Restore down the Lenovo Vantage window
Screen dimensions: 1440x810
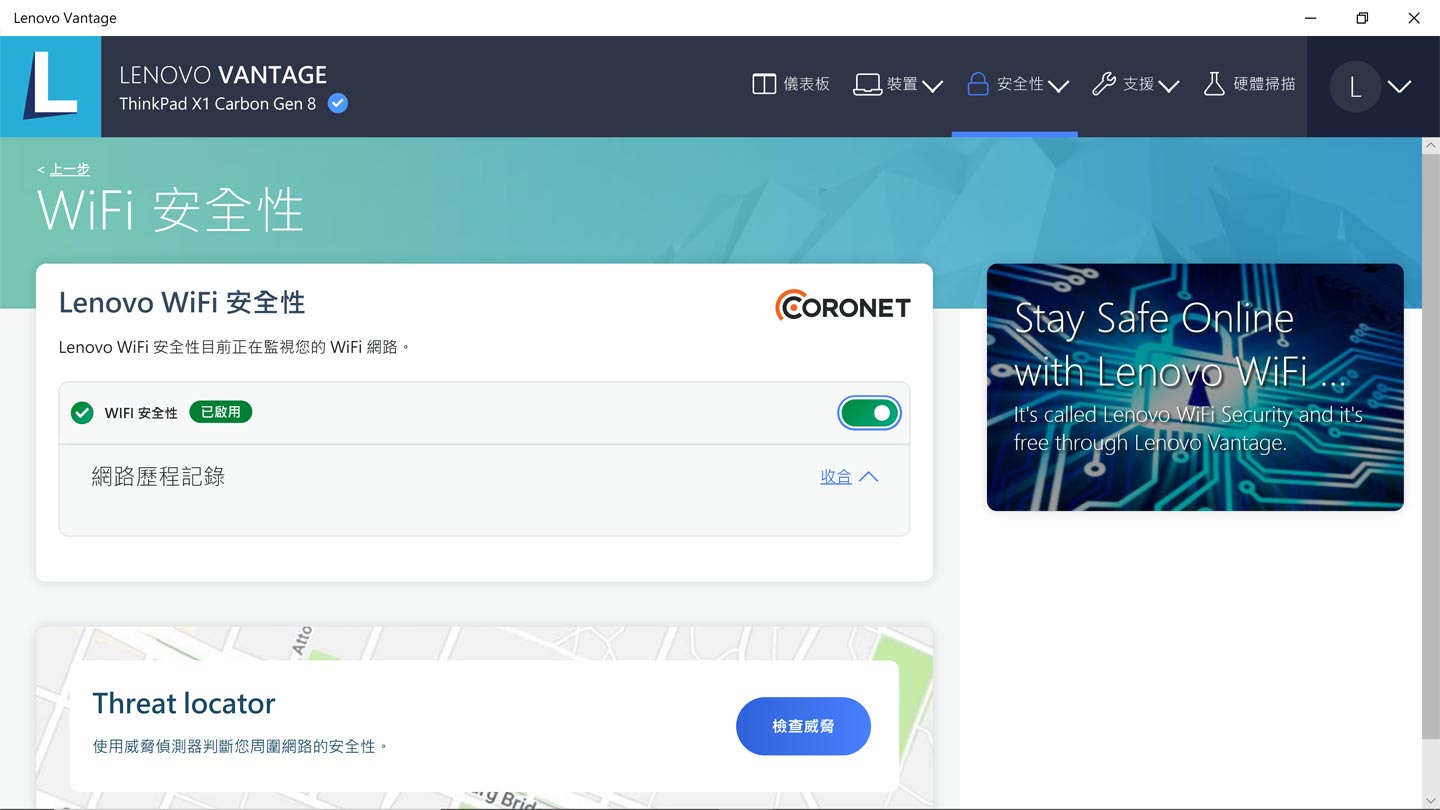tap(1362, 18)
